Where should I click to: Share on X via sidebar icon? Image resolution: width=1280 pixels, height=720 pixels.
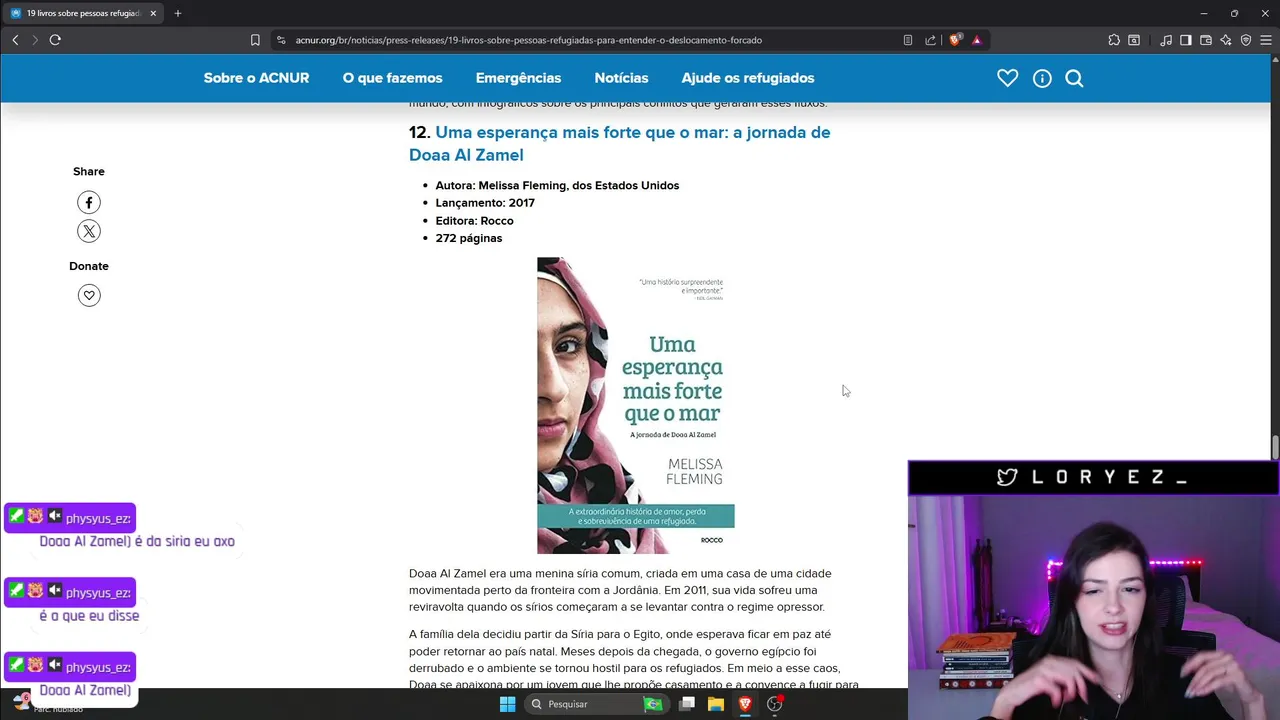click(x=89, y=232)
